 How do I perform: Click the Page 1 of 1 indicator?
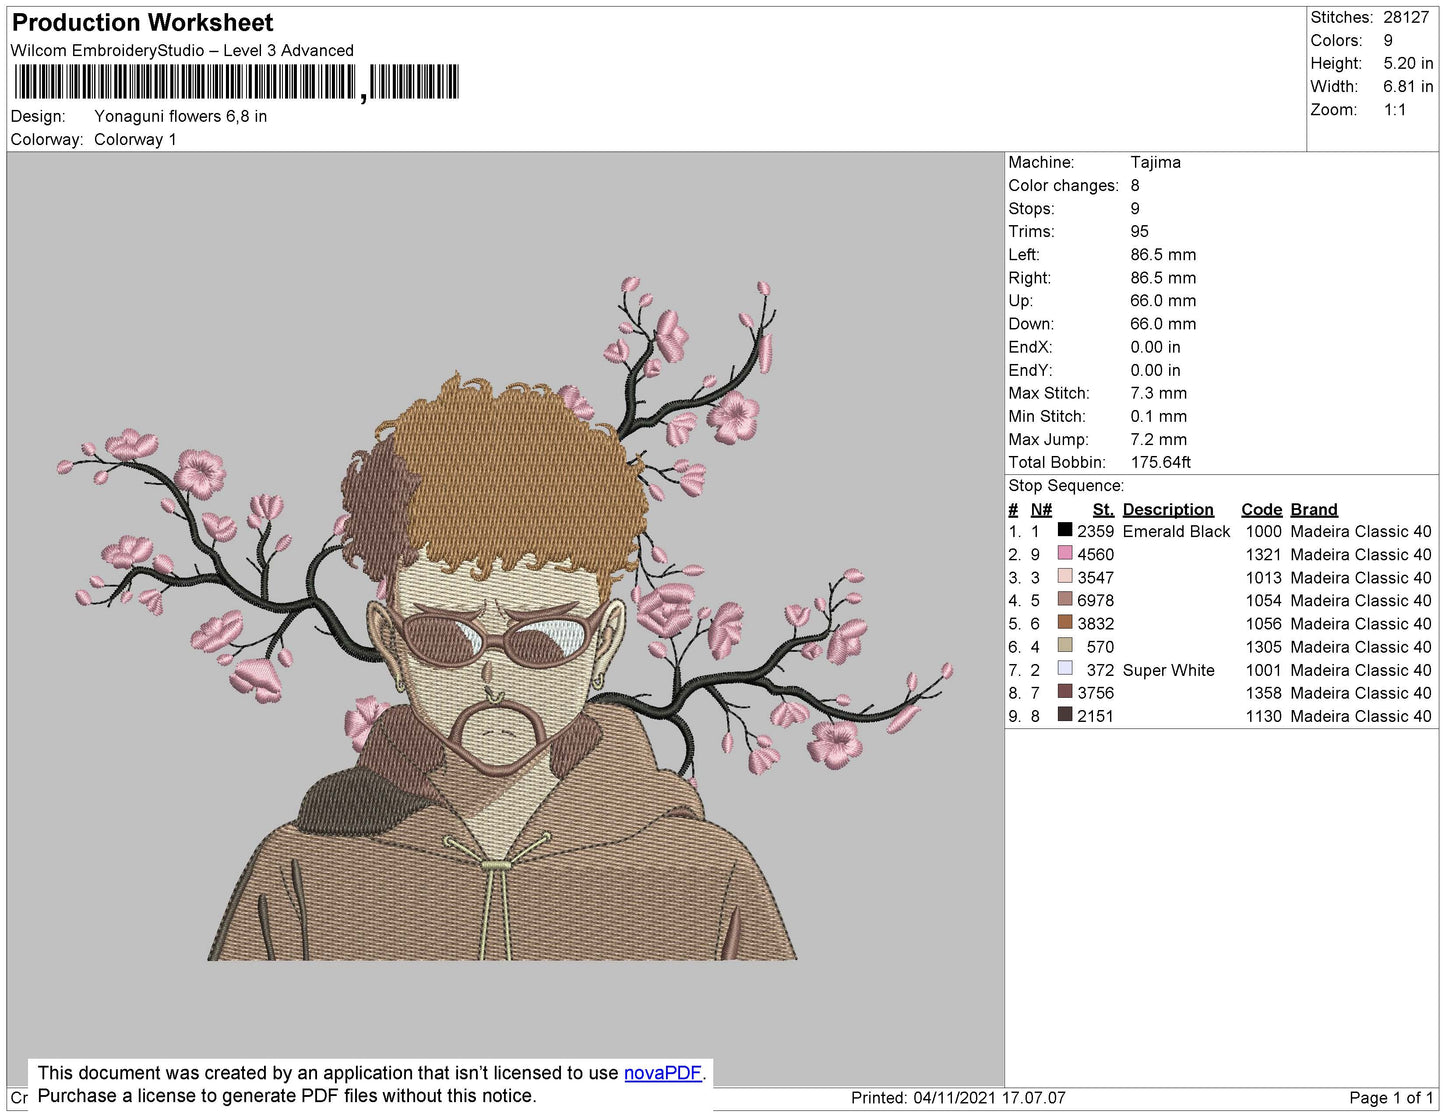click(x=1391, y=1098)
